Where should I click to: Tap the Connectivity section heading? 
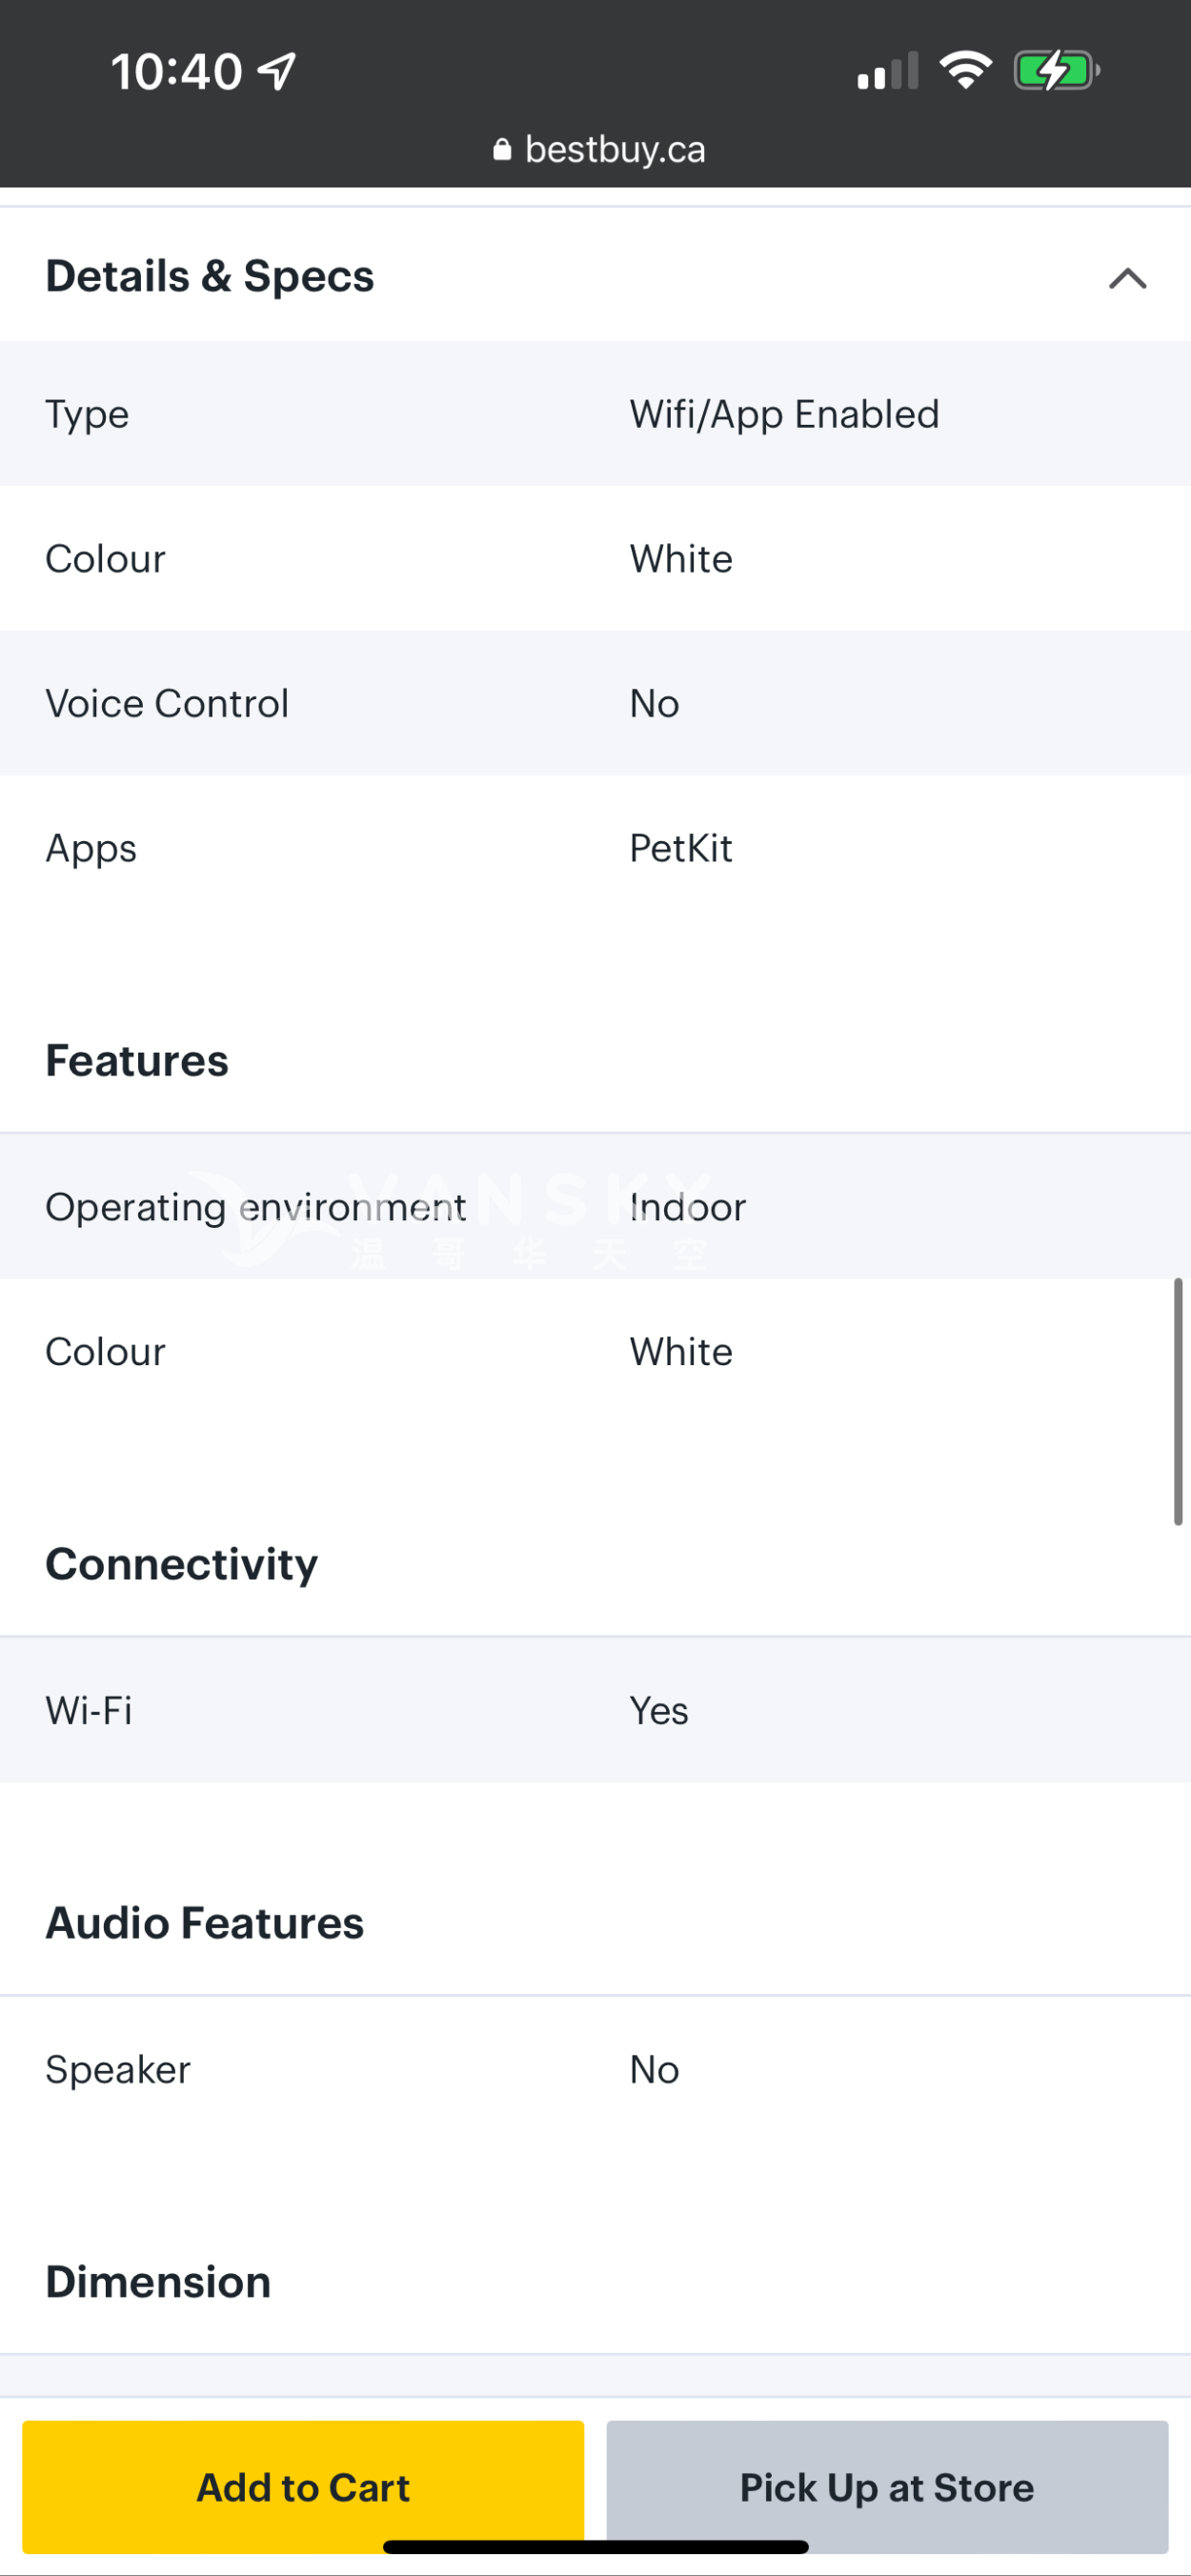(182, 1564)
